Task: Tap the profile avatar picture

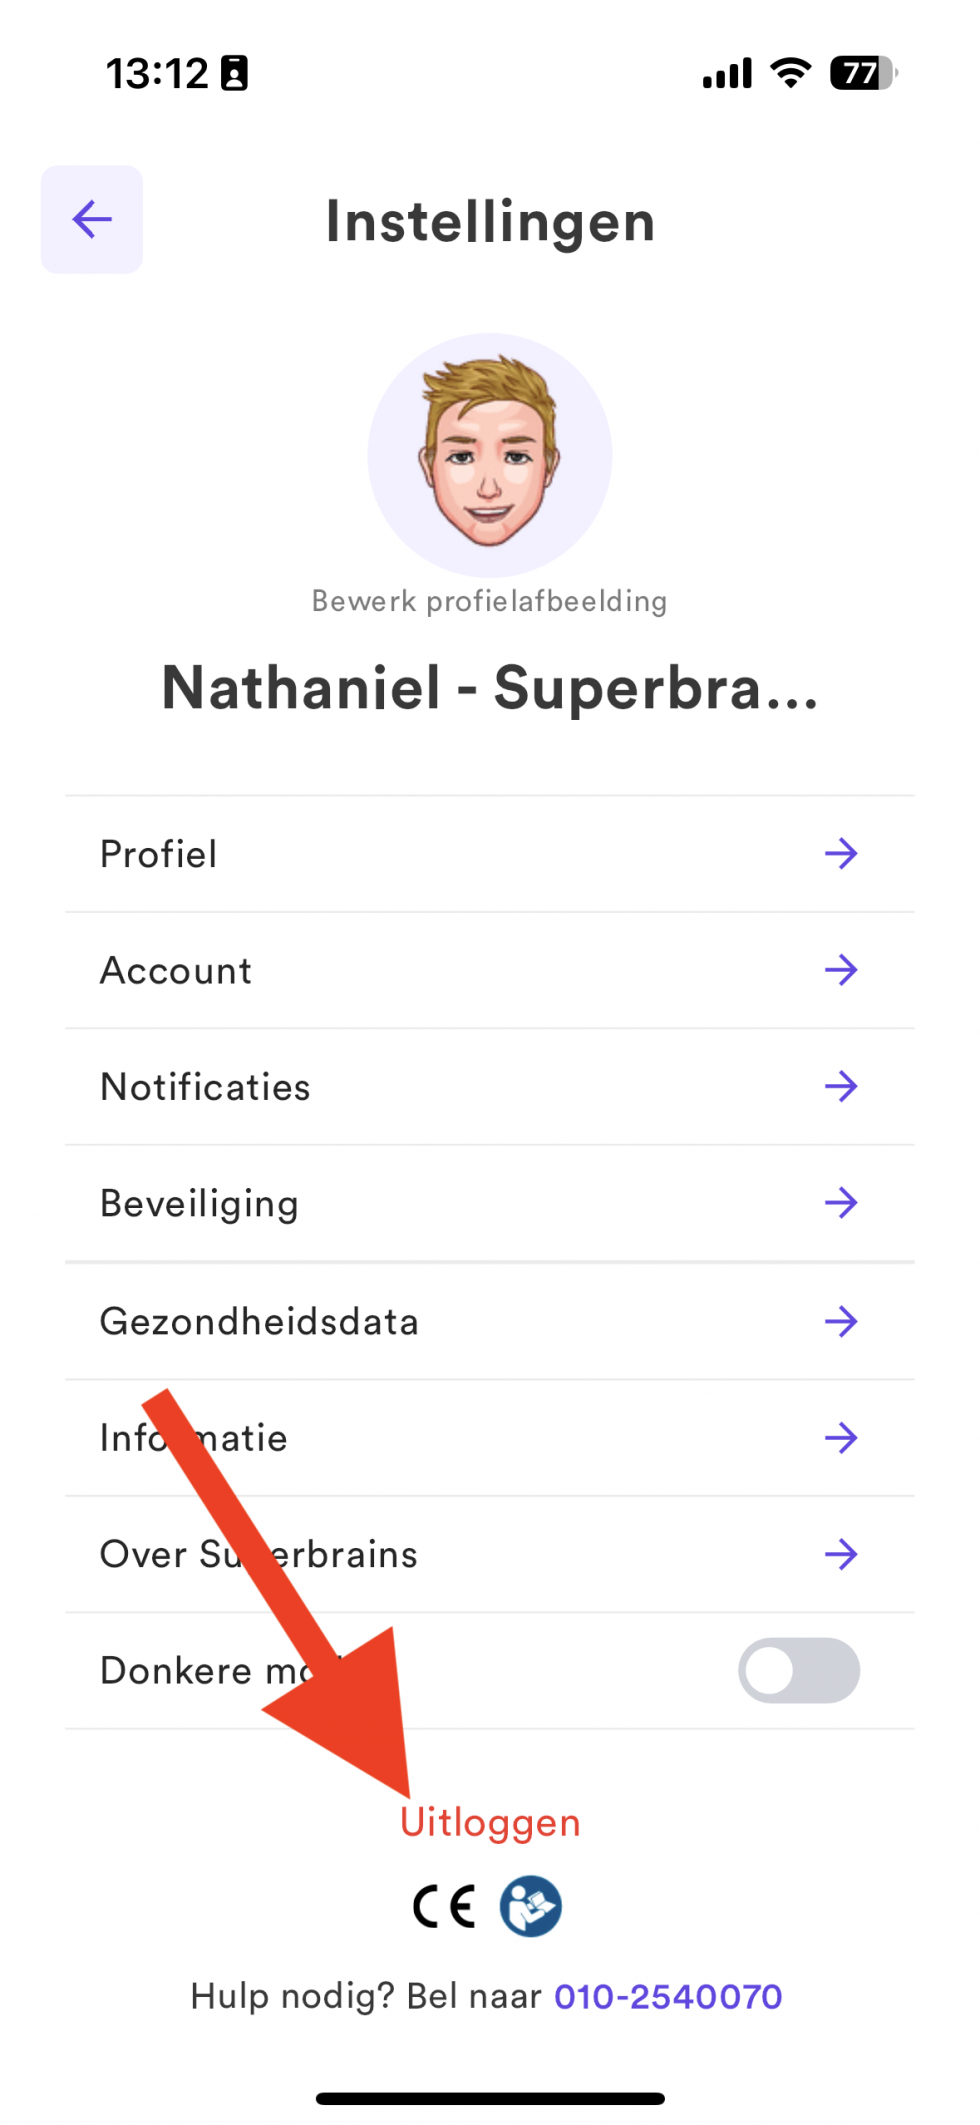Action: 489,455
